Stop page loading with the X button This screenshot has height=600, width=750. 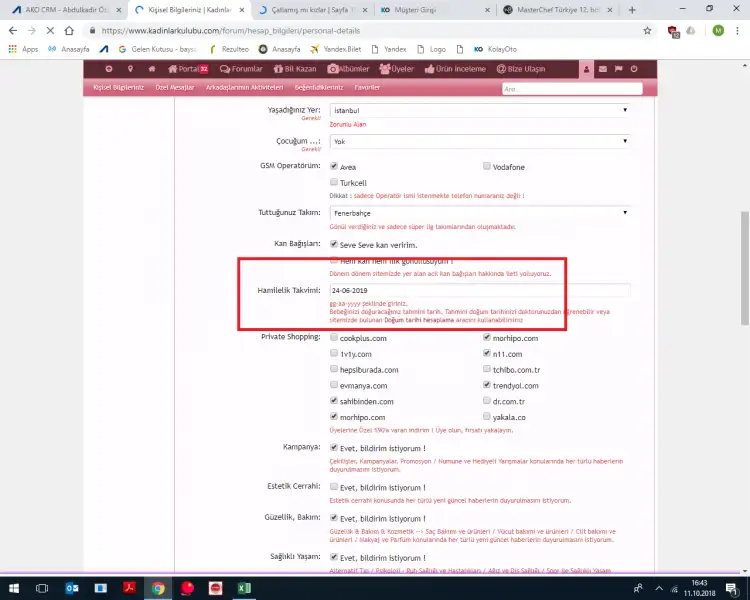click(51, 30)
